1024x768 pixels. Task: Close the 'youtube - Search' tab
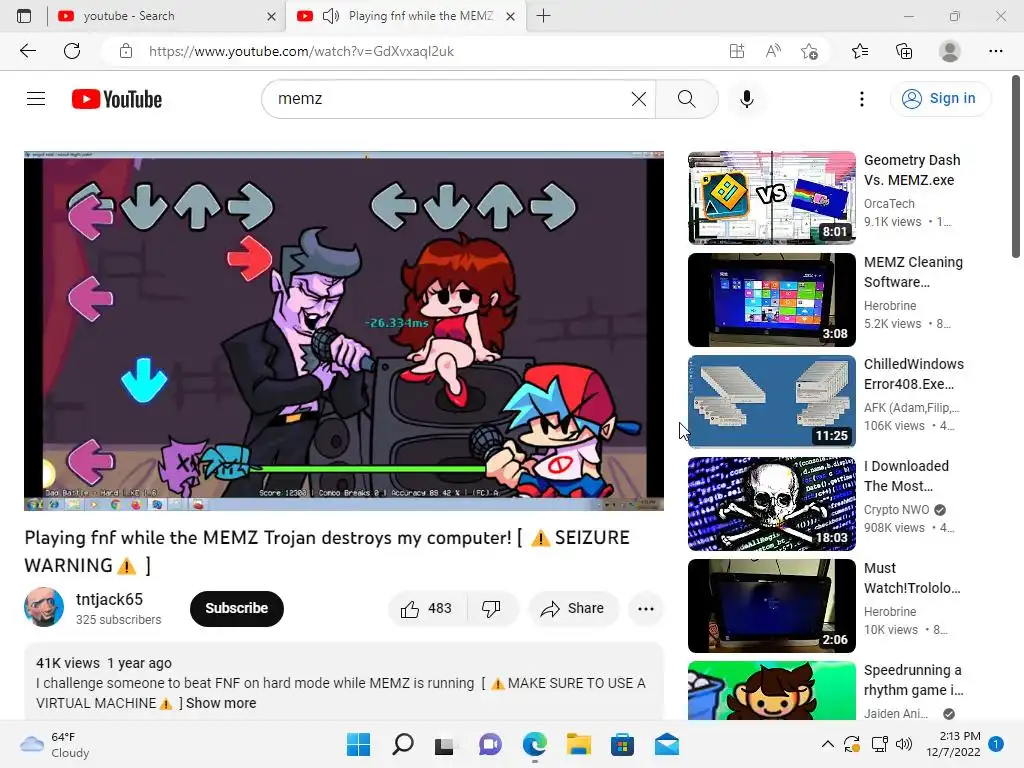point(271,16)
